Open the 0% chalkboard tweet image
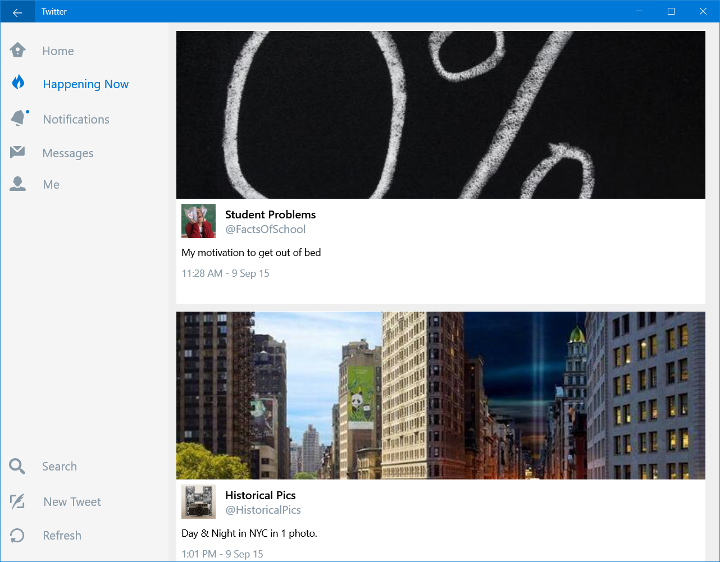The height and width of the screenshot is (562, 720). pos(440,114)
